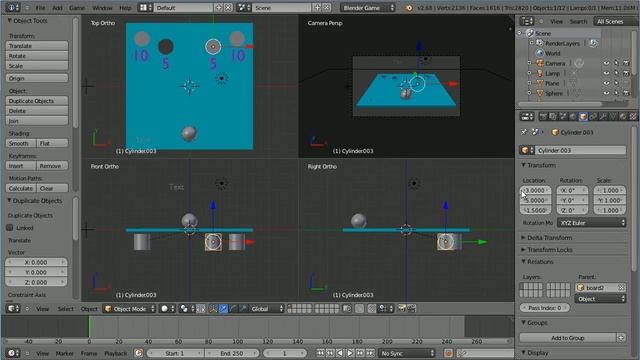The image size is (640, 360).
Task: Click the screen layout browse icon
Action: 145,7
